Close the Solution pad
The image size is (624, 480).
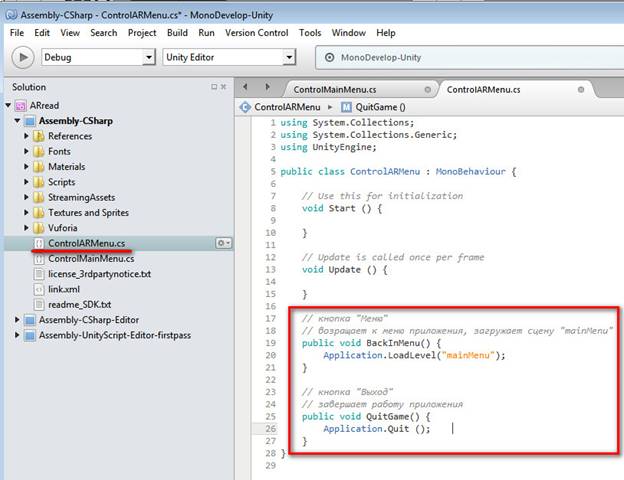(224, 87)
